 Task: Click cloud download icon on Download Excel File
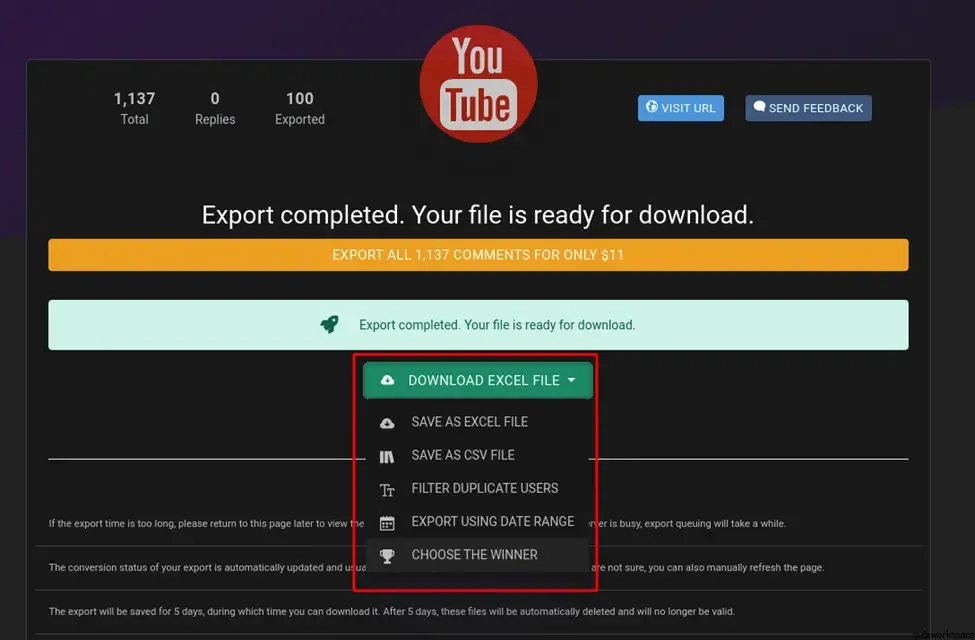387,380
